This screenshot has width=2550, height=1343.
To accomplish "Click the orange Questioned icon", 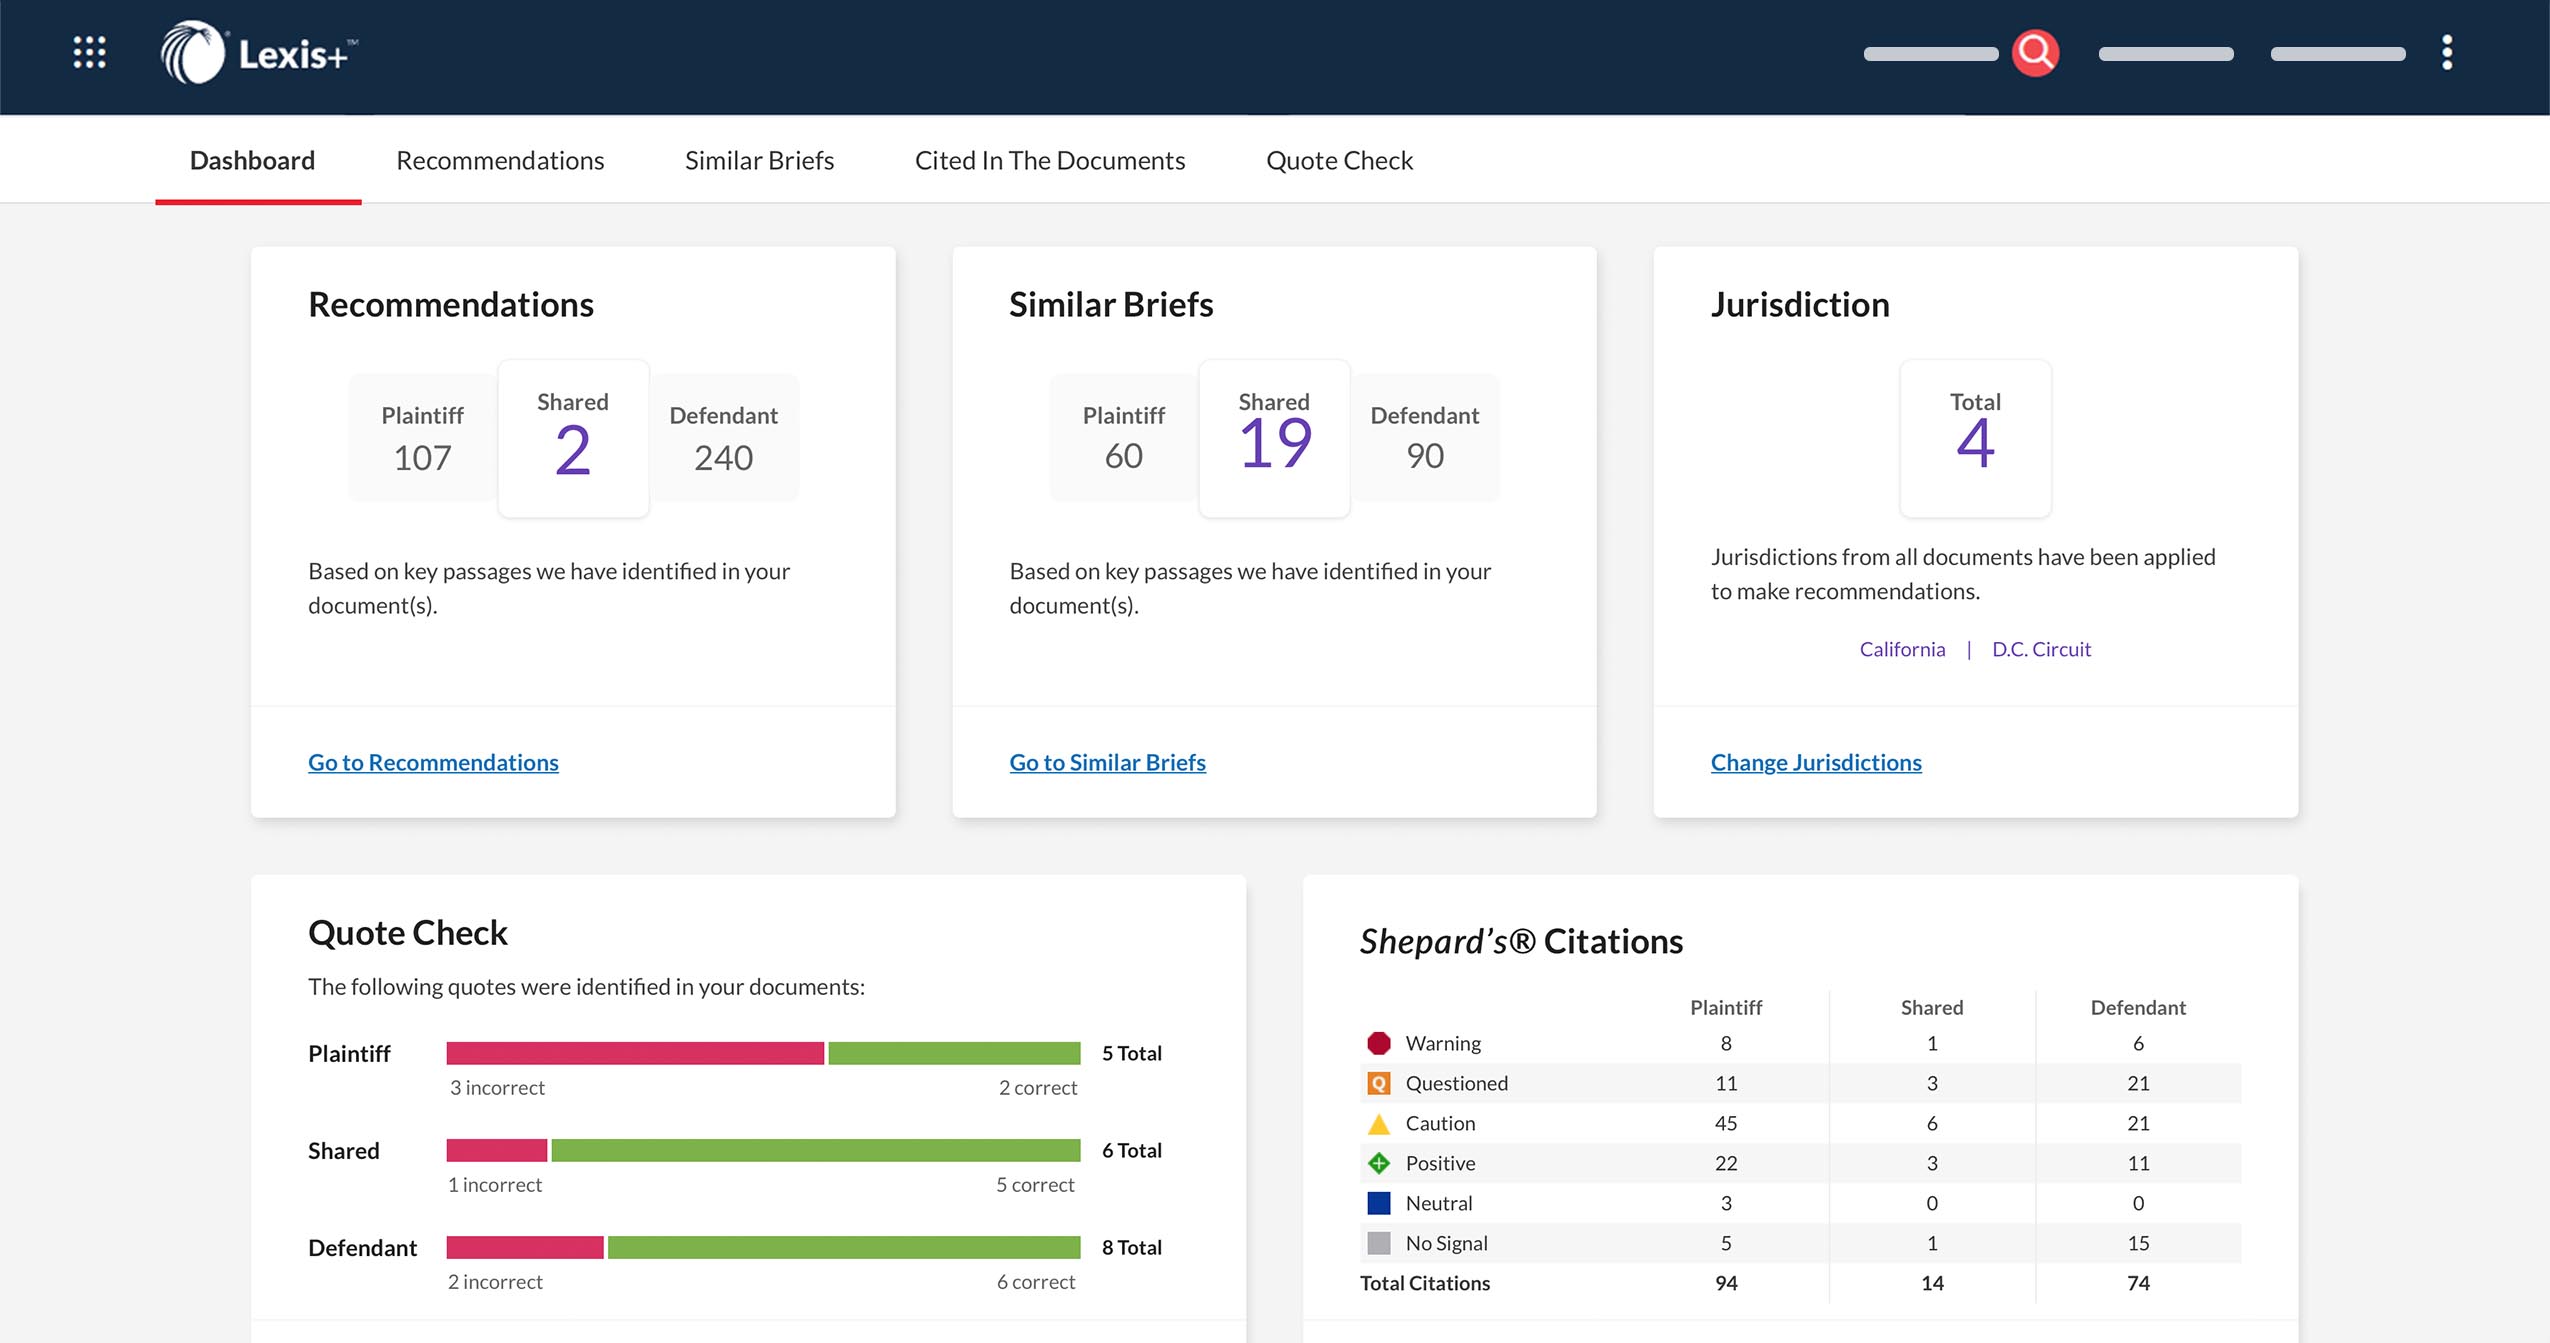I will [x=1379, y=1082].
